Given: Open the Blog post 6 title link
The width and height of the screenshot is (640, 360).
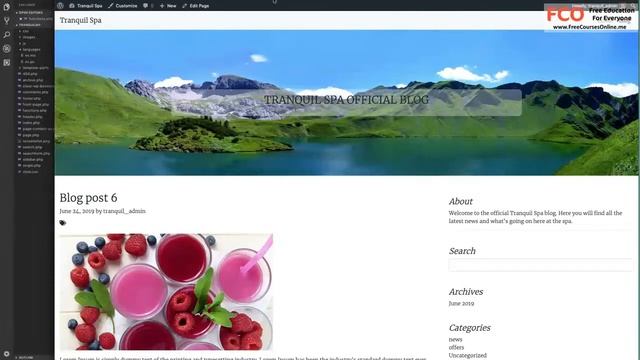Looking at the screenshot, I should (x=88, y=198).
